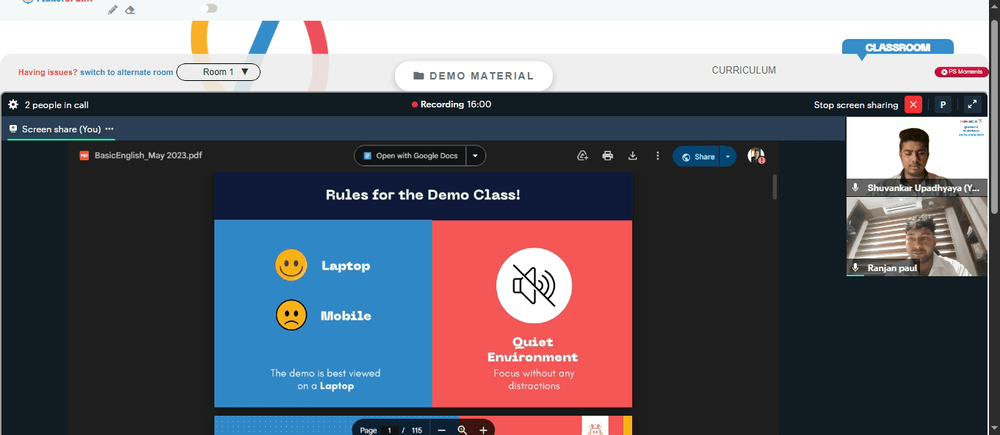Screen dimensions: 1000x435
Task: Click the magnifier zoom reset icon
Action: pyautogui.click(x=462, y=430)
